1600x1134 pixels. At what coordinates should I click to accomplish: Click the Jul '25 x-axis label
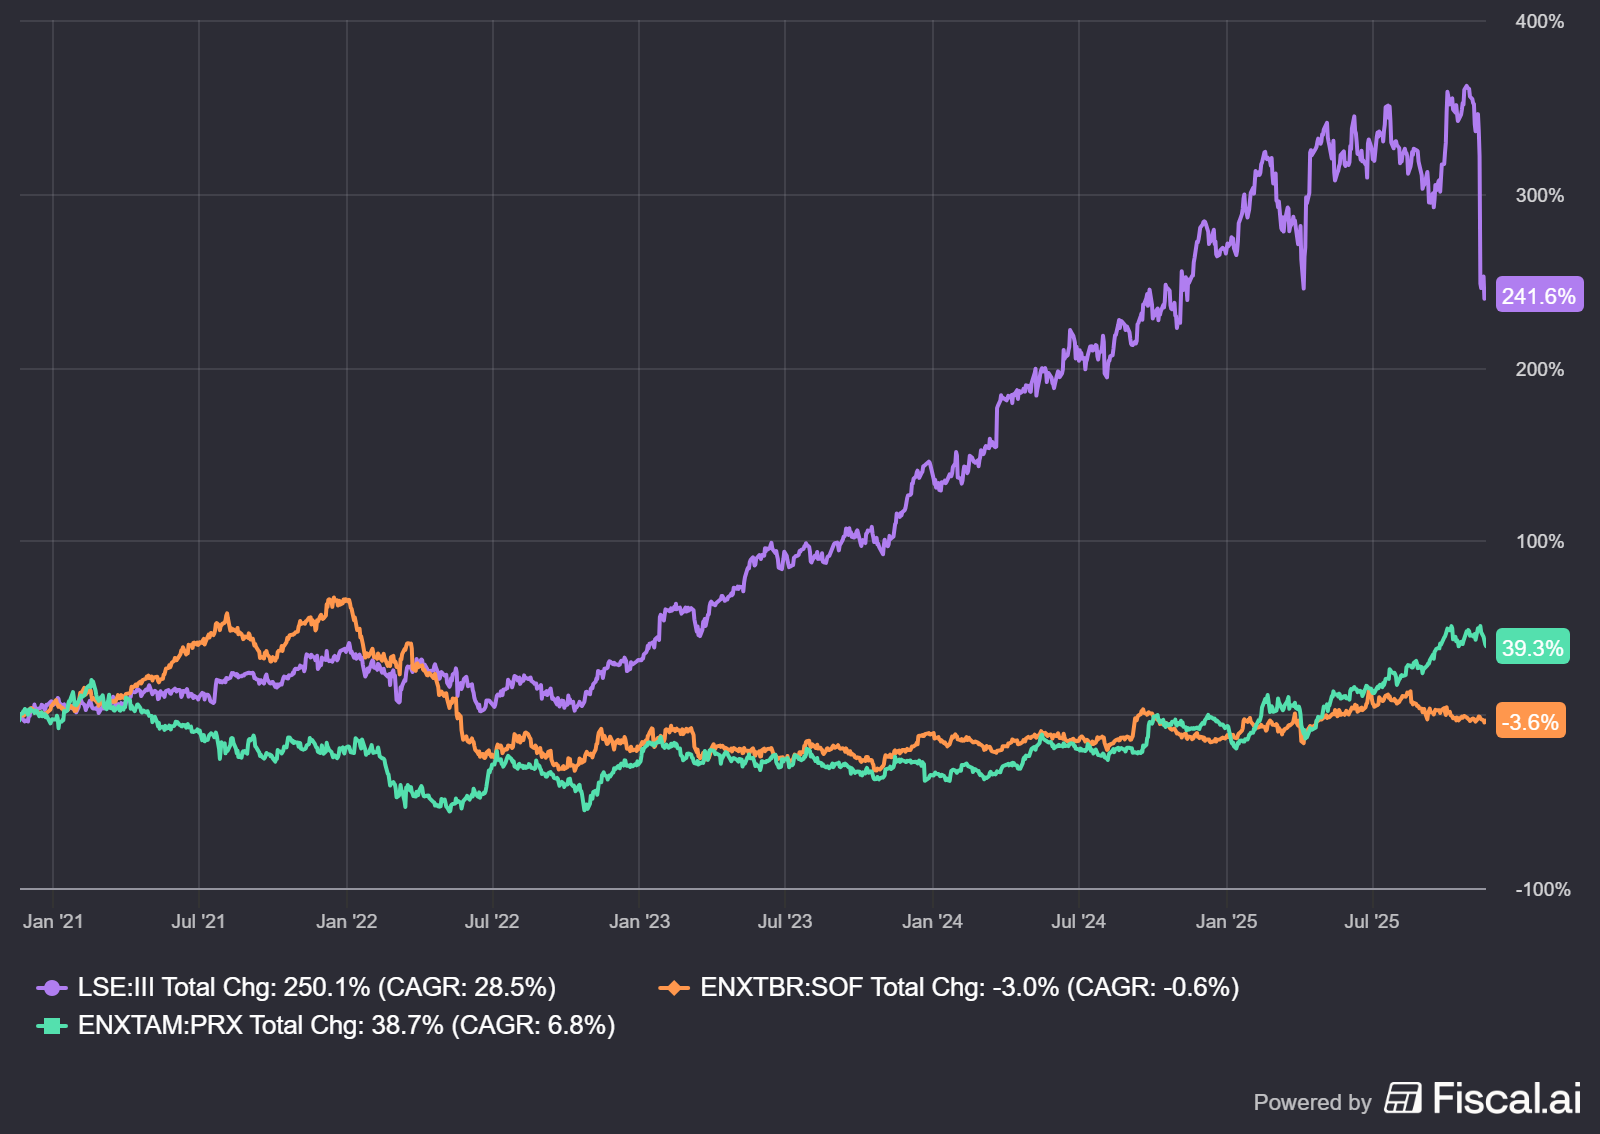[1371, 921]
